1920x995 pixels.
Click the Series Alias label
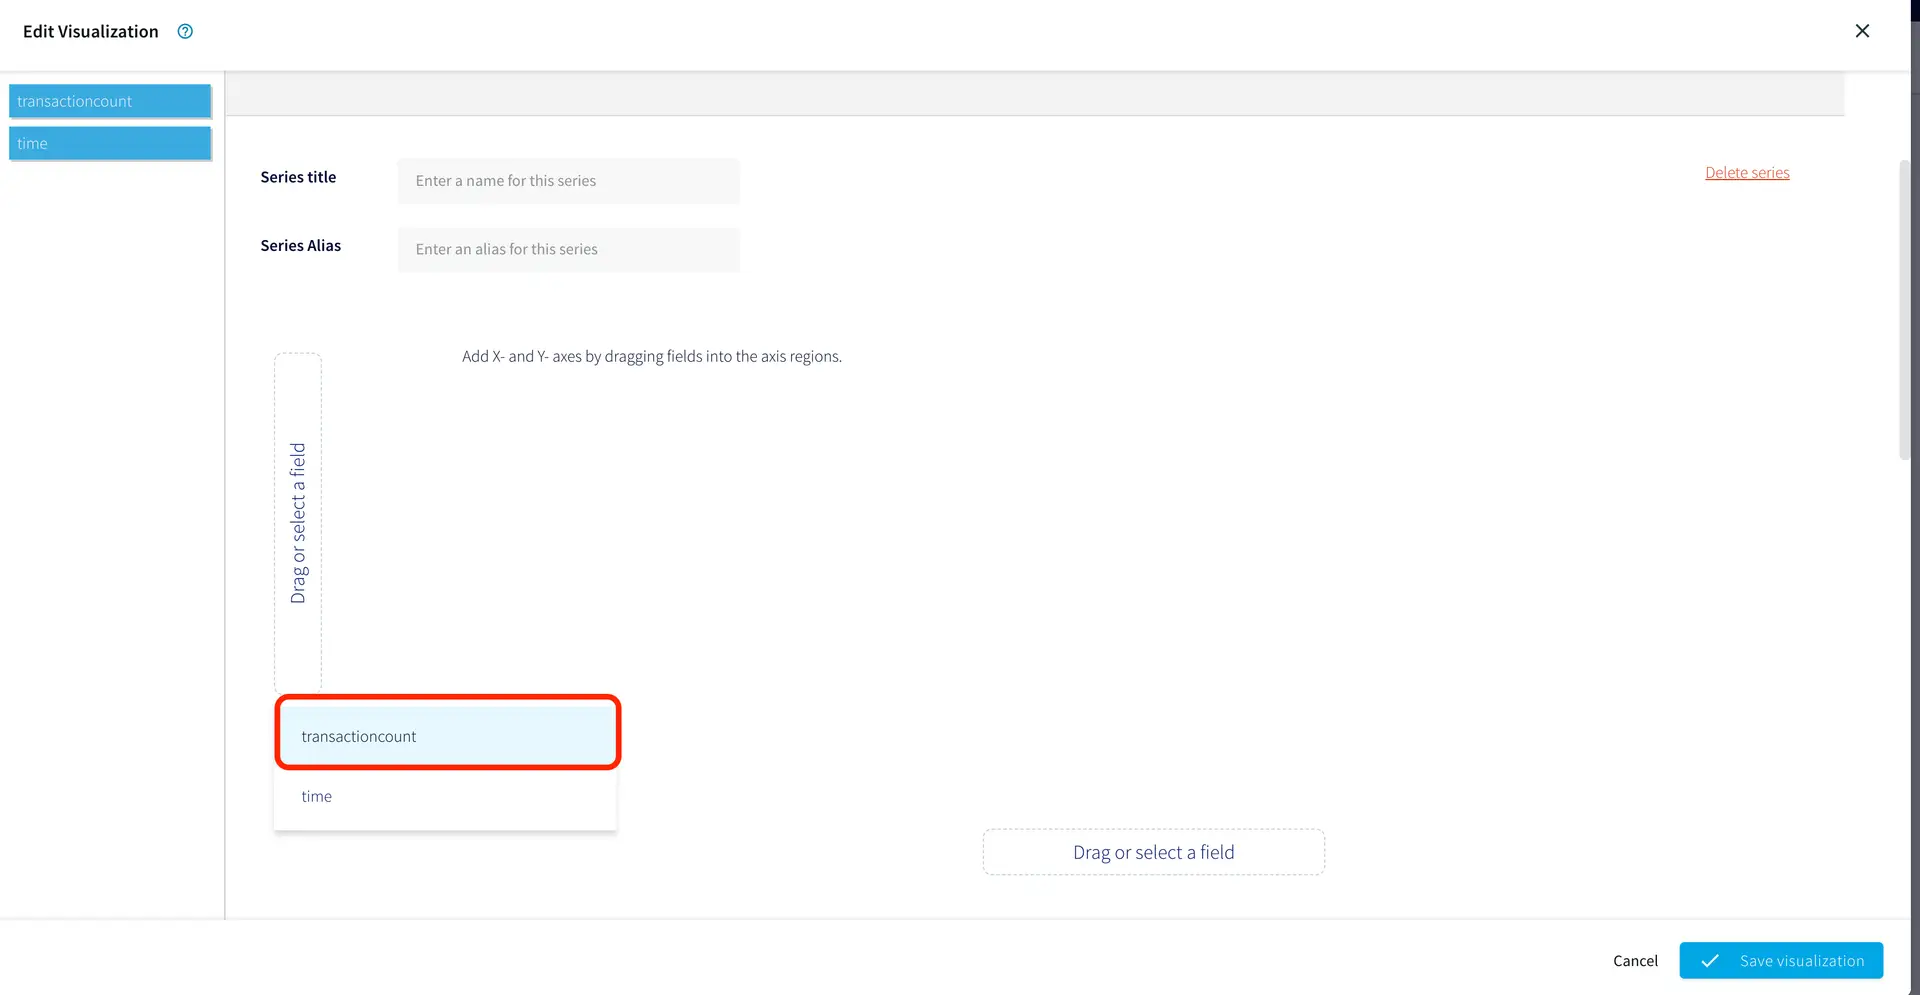click(300, 246)
